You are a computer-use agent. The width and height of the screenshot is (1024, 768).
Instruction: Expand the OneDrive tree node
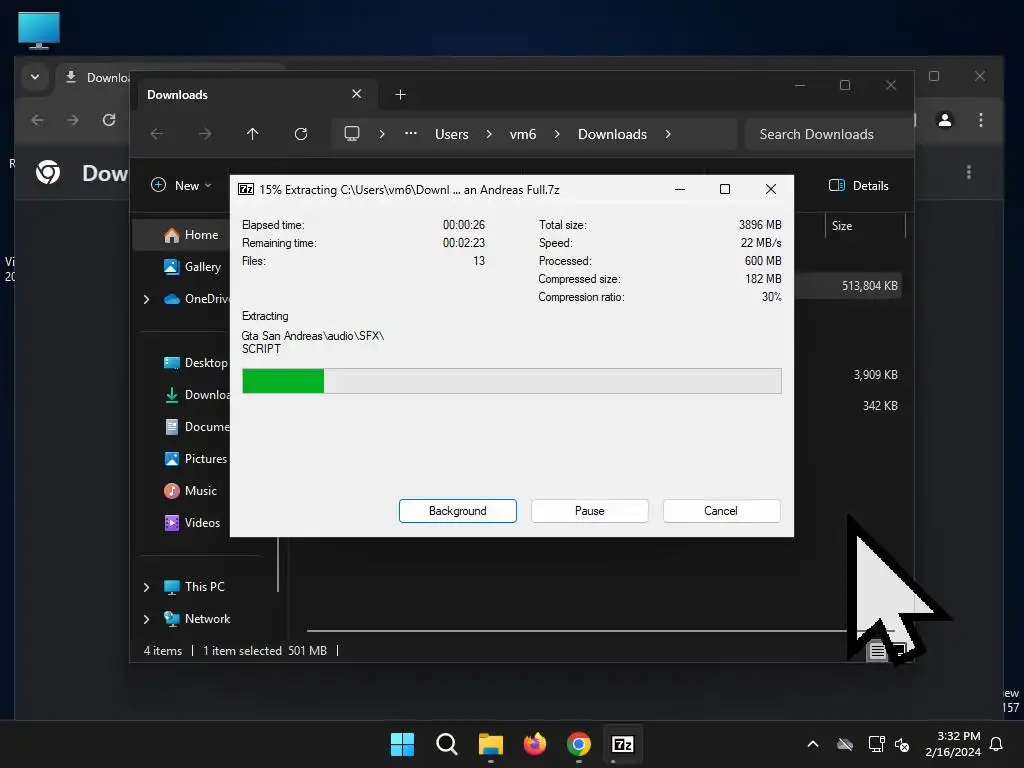[x=146, y=299]
